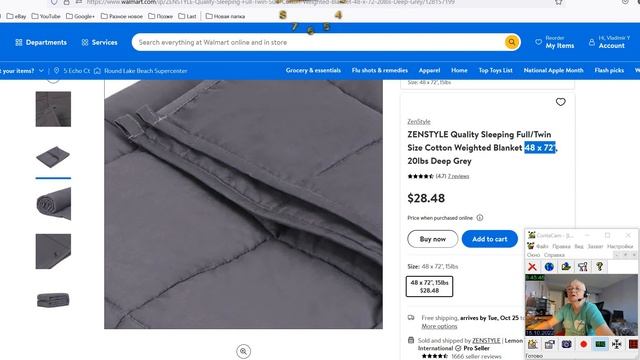Show the stacked folded blanket thumbnail
Screen dimensions: 640x360
coord(53,299)
